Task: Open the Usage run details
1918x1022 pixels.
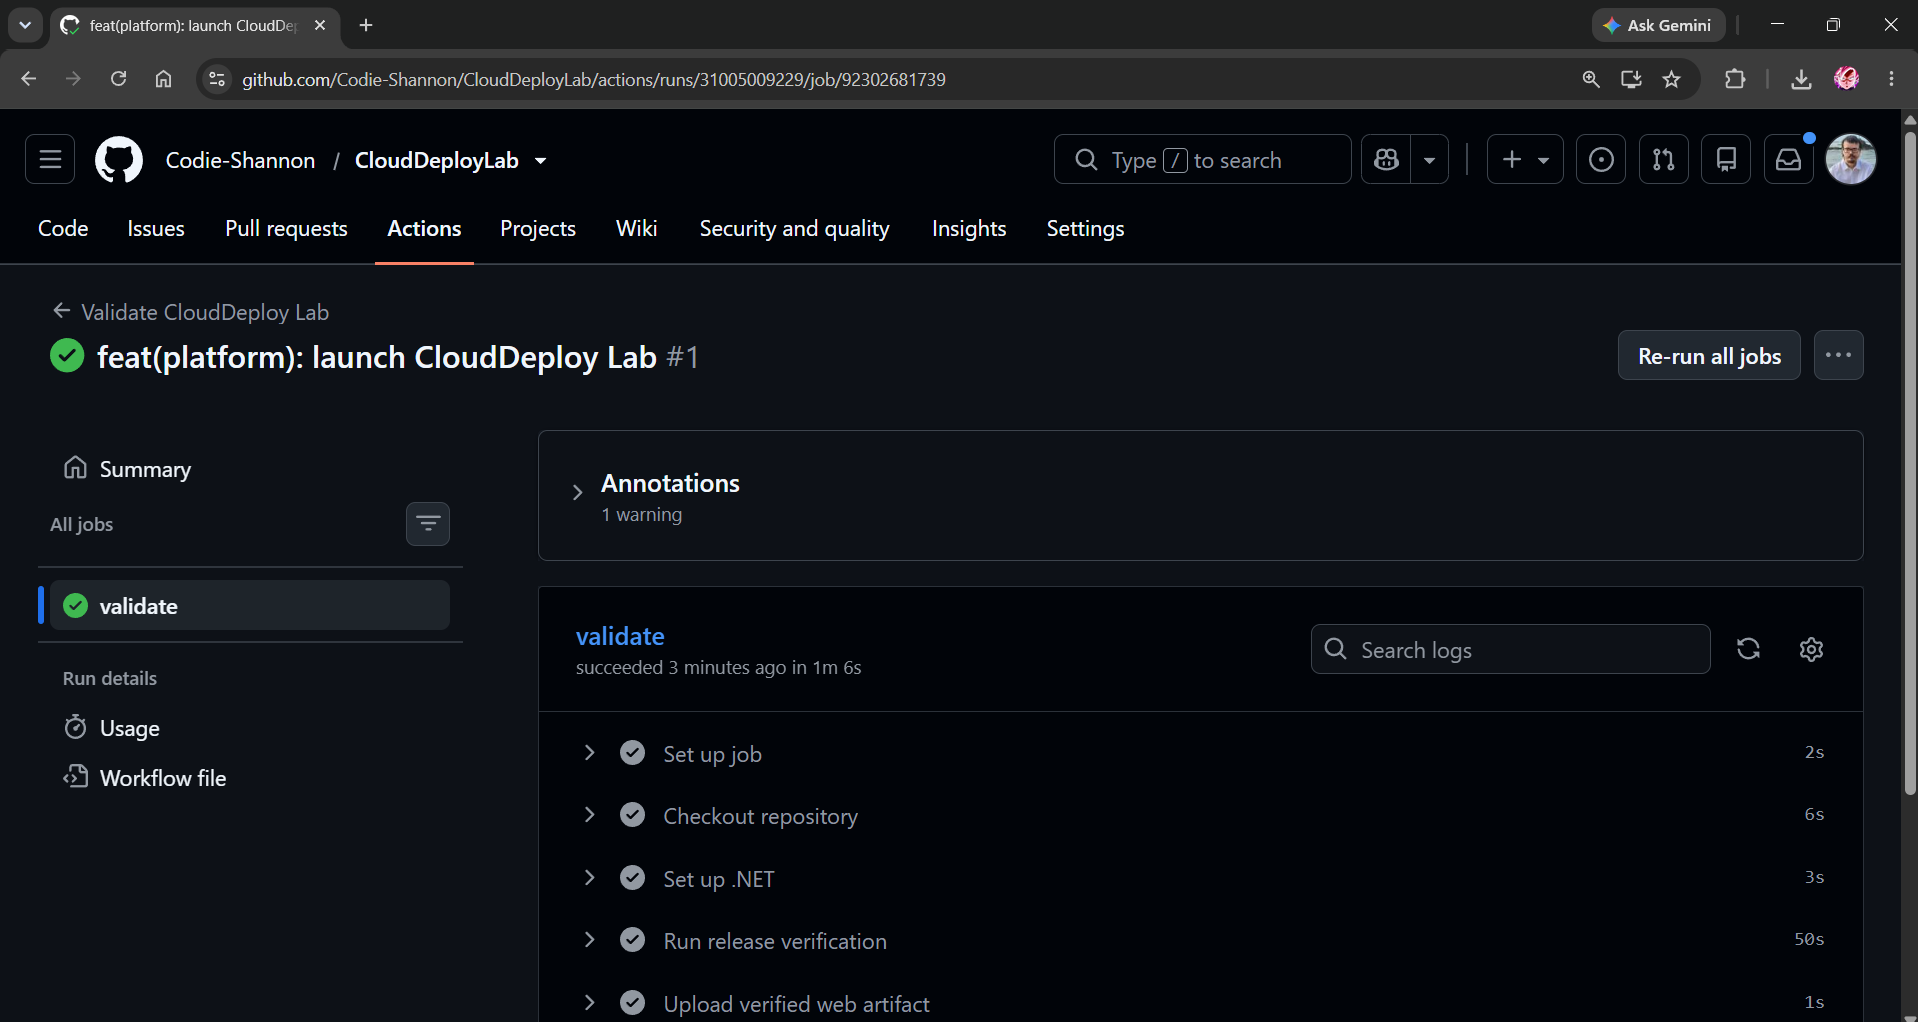Action: click(x=129, y=728)
